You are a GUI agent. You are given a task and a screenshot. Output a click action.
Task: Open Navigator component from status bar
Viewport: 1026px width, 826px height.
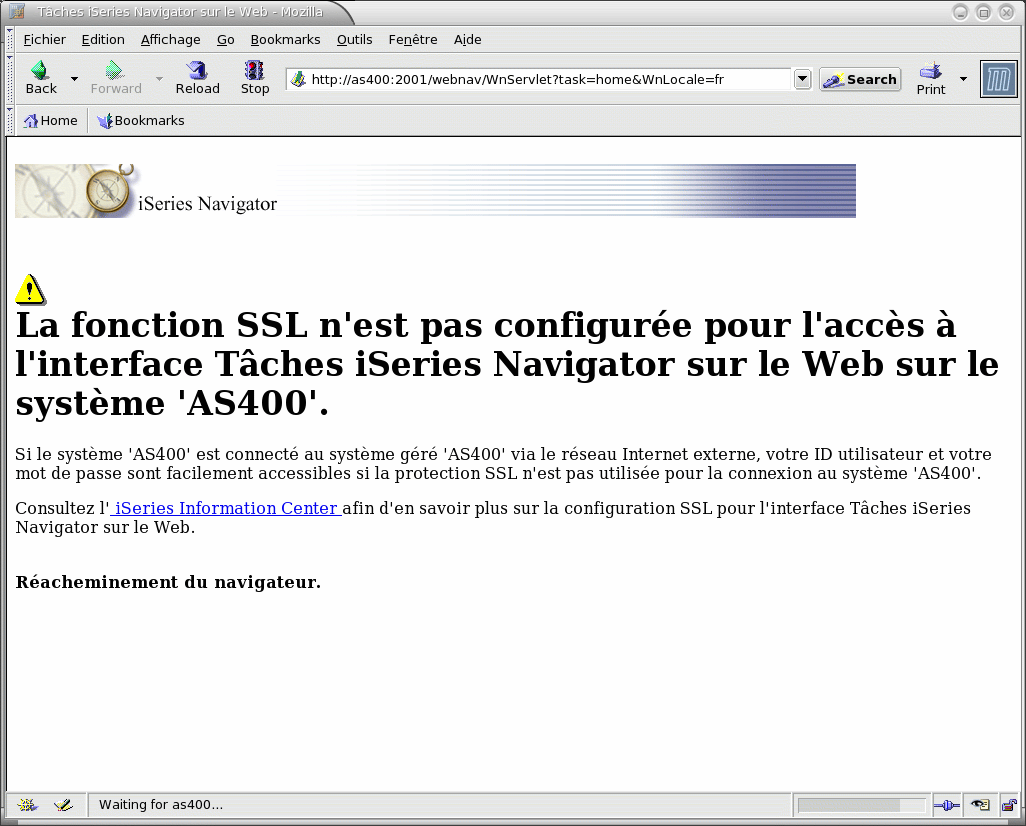(27, 805)
